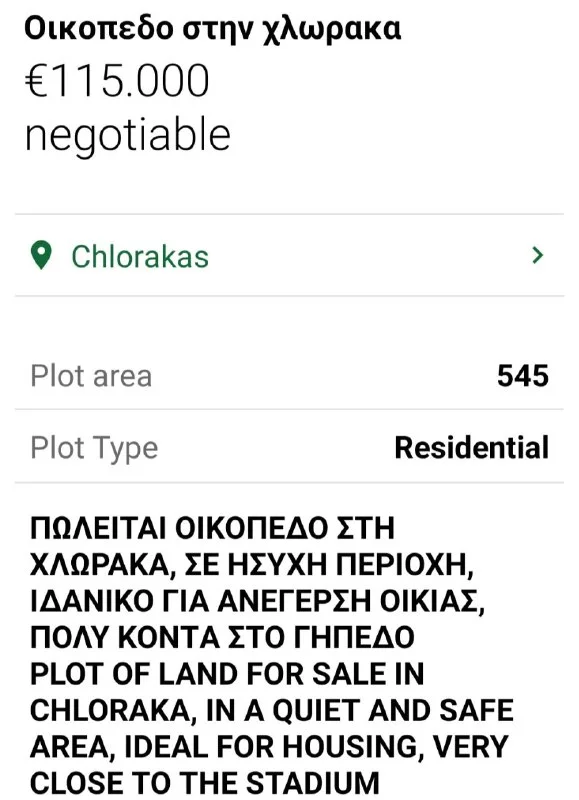The width and height of the screenshot is (579, 800).
Task: Click the word χλωρακα in the listing title
Action: pyautogui.click(x=331, y=31)
